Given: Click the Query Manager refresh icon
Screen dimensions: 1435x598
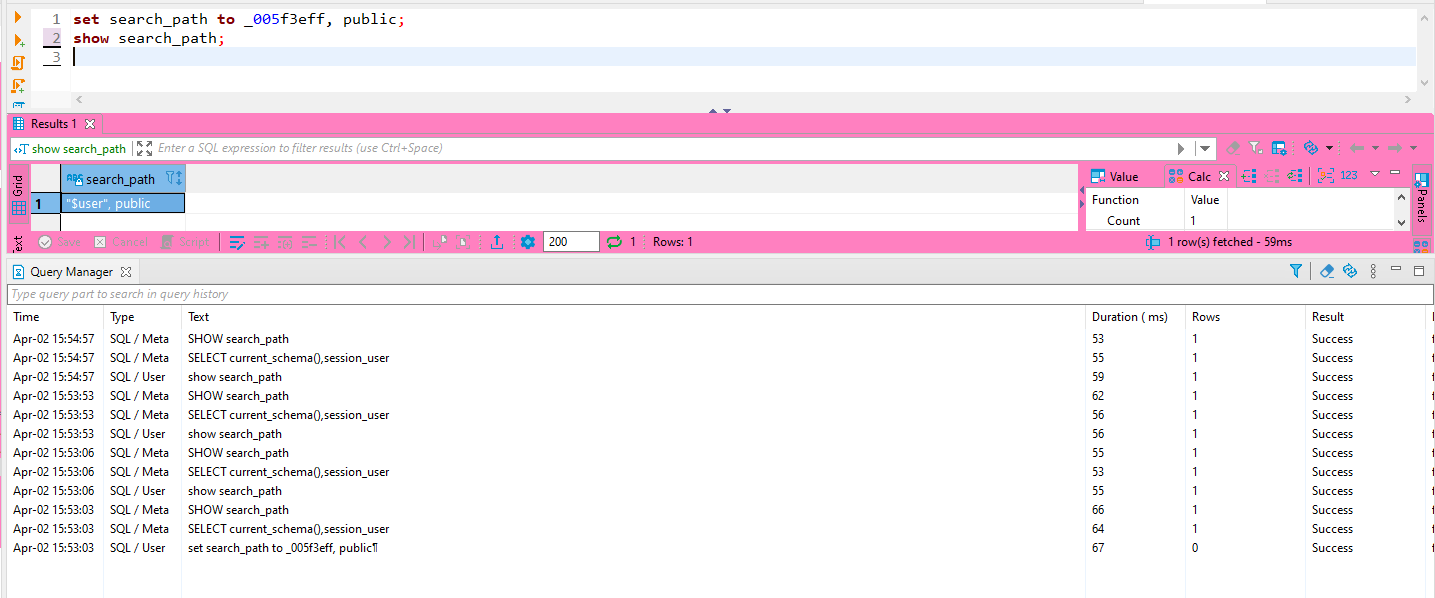Looking at the screenshot, I should [x=1349, y=271].
